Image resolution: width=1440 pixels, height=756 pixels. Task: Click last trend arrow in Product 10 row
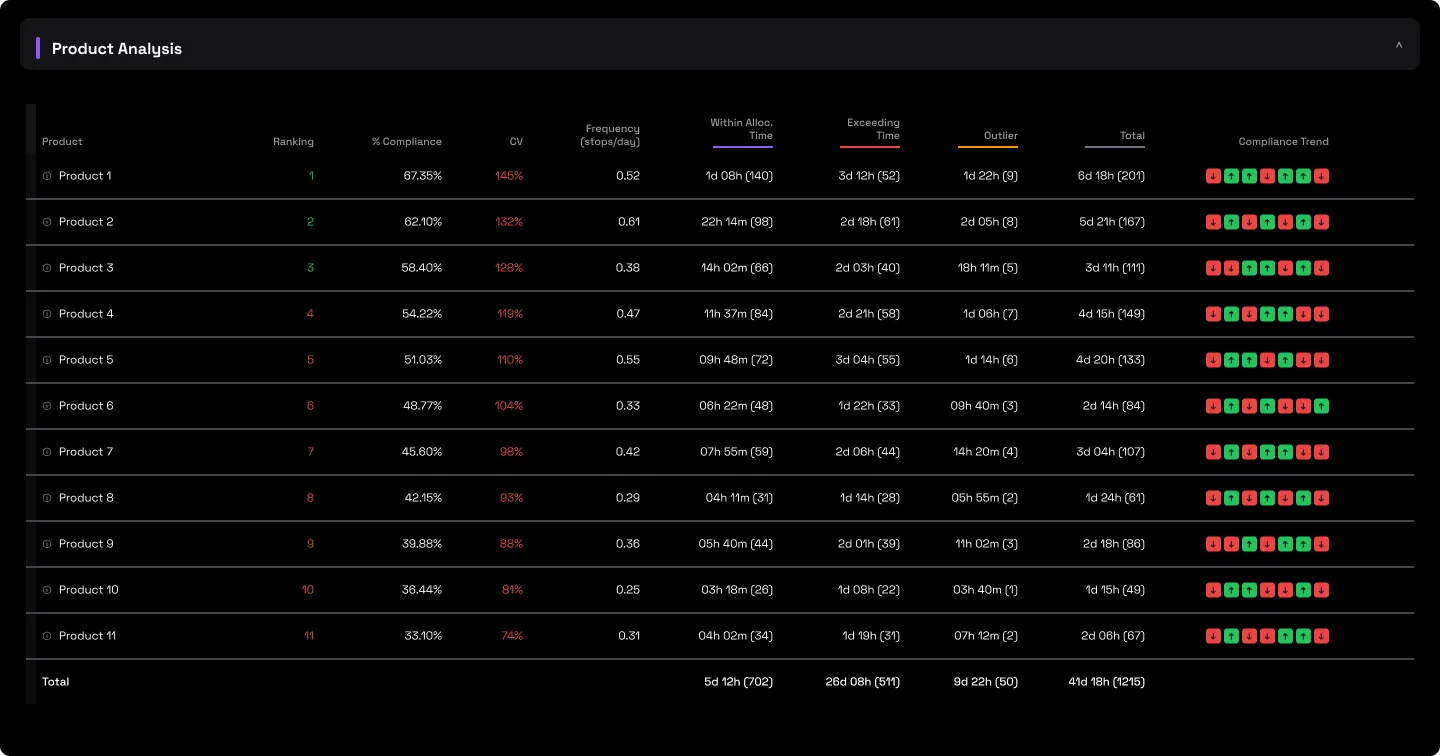point(1321,590)
